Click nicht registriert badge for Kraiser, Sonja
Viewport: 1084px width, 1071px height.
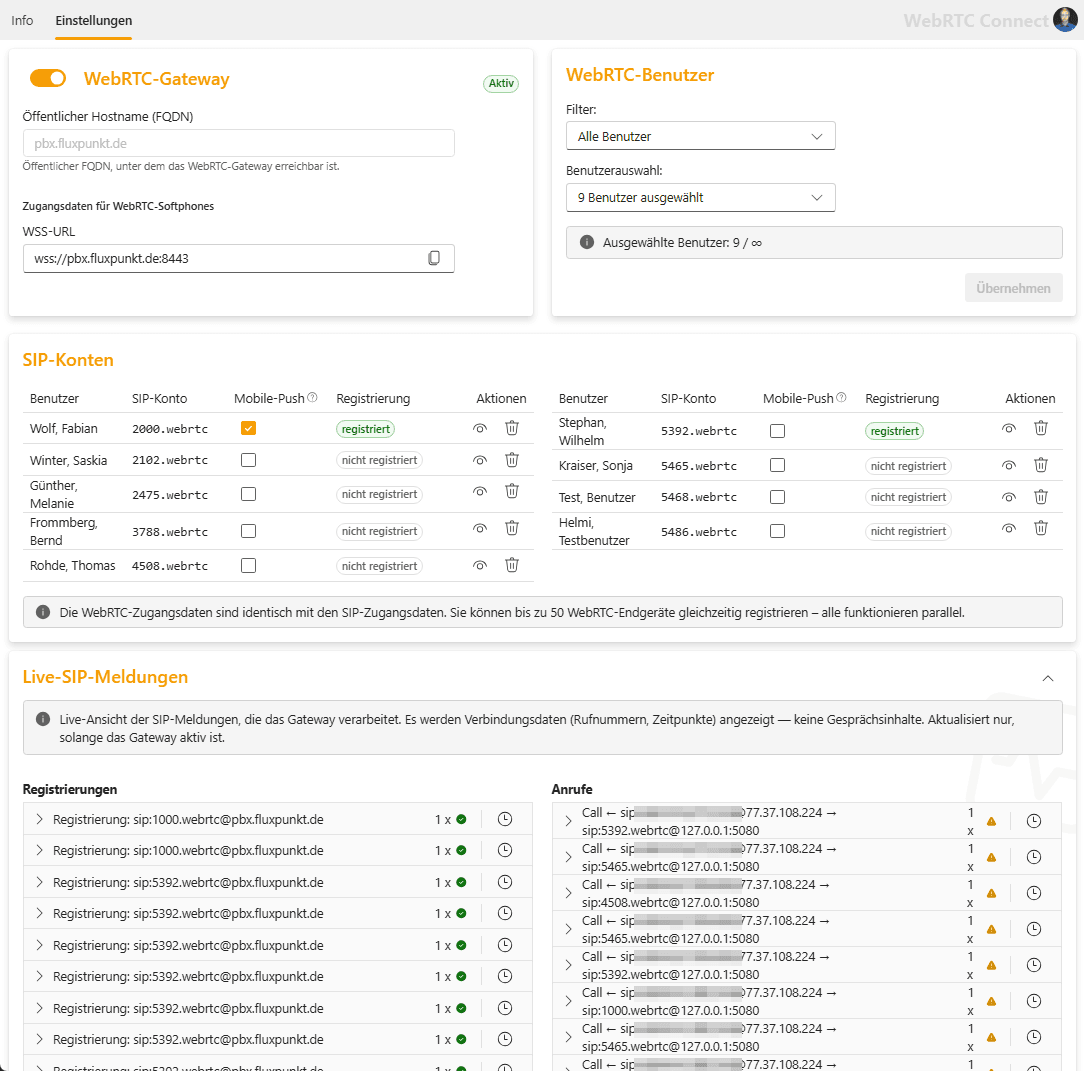coord(908,466)
